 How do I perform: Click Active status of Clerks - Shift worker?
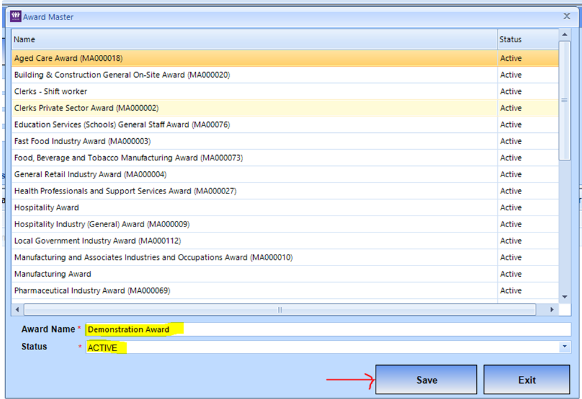pos(511,91)
